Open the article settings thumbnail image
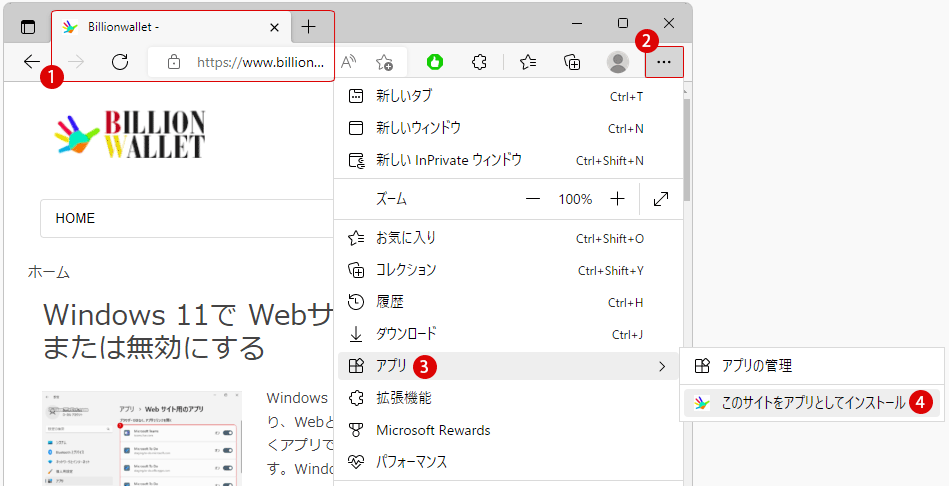Image resolution: width=949 pixels, height=486 pixels. (142, 438)
